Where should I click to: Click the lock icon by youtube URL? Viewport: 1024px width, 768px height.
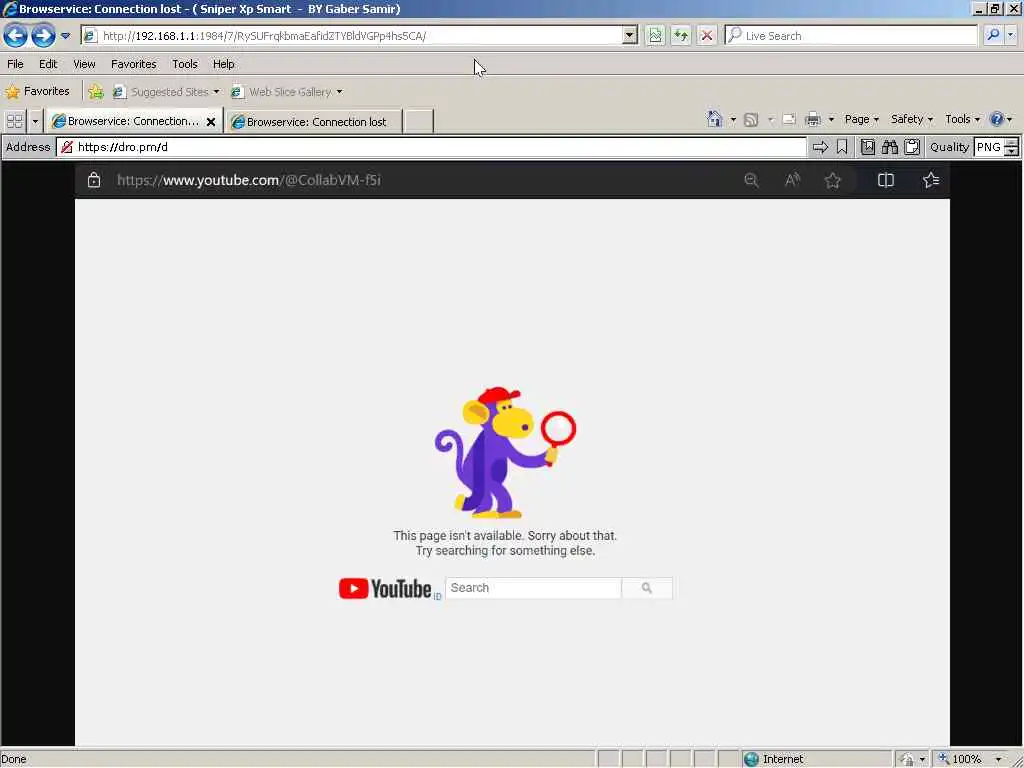pyautogui.click(x=94, y=180)
